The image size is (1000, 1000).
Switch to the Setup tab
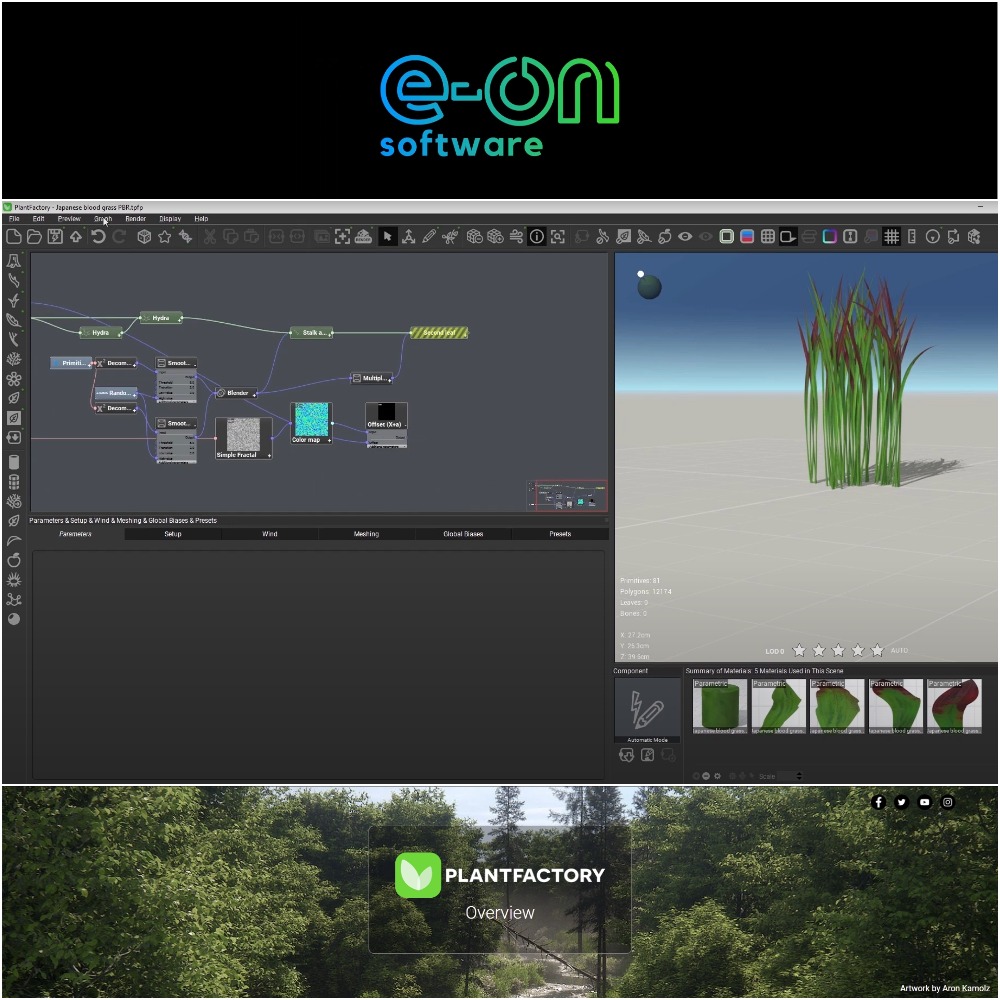173,534
